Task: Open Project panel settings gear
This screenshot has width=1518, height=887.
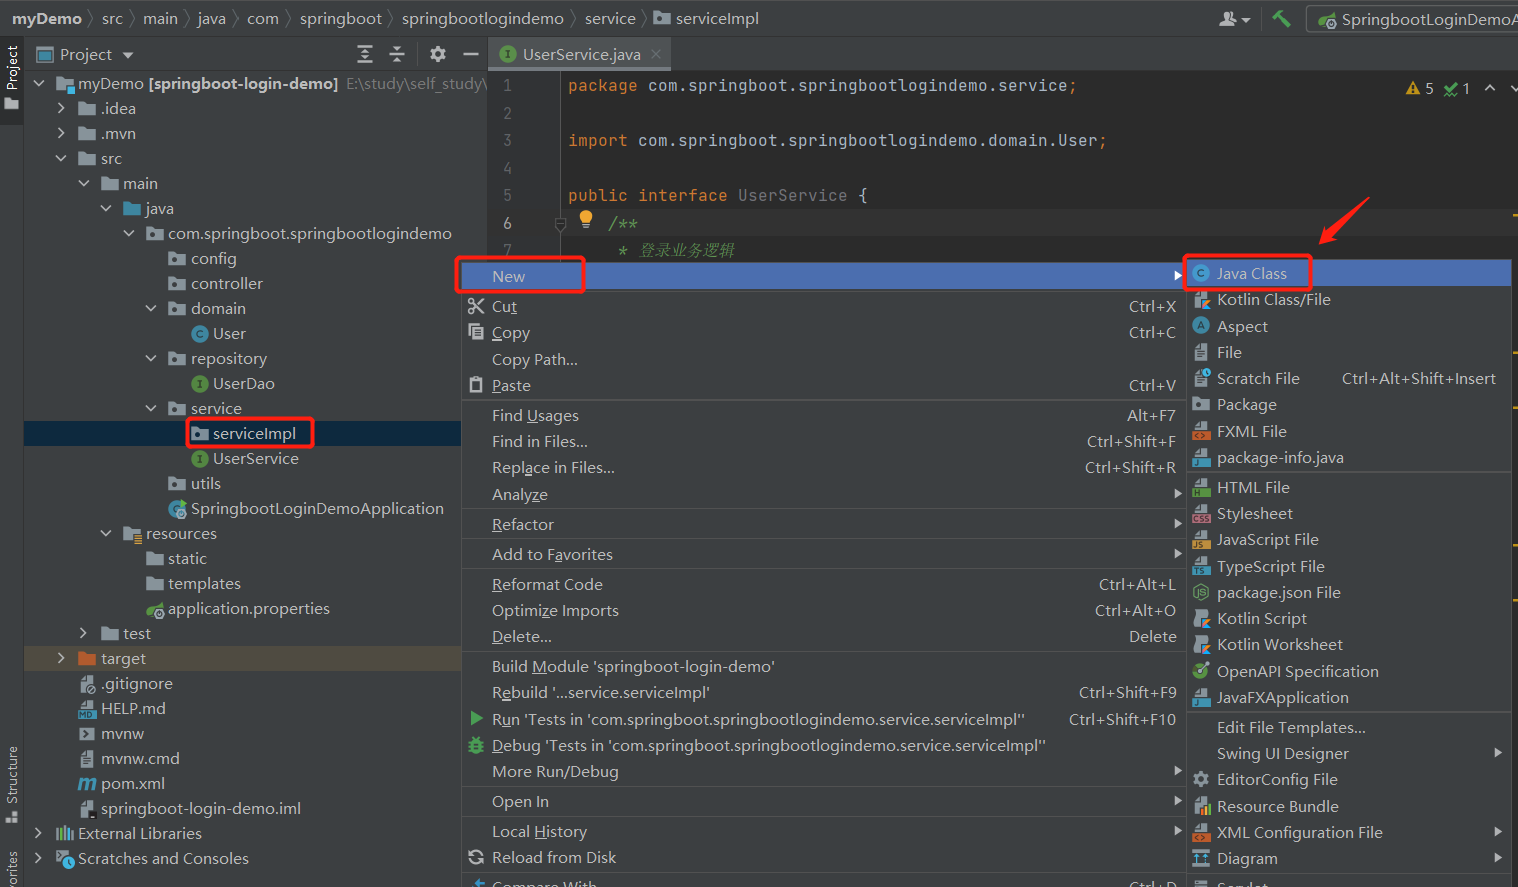Action: 438,54
